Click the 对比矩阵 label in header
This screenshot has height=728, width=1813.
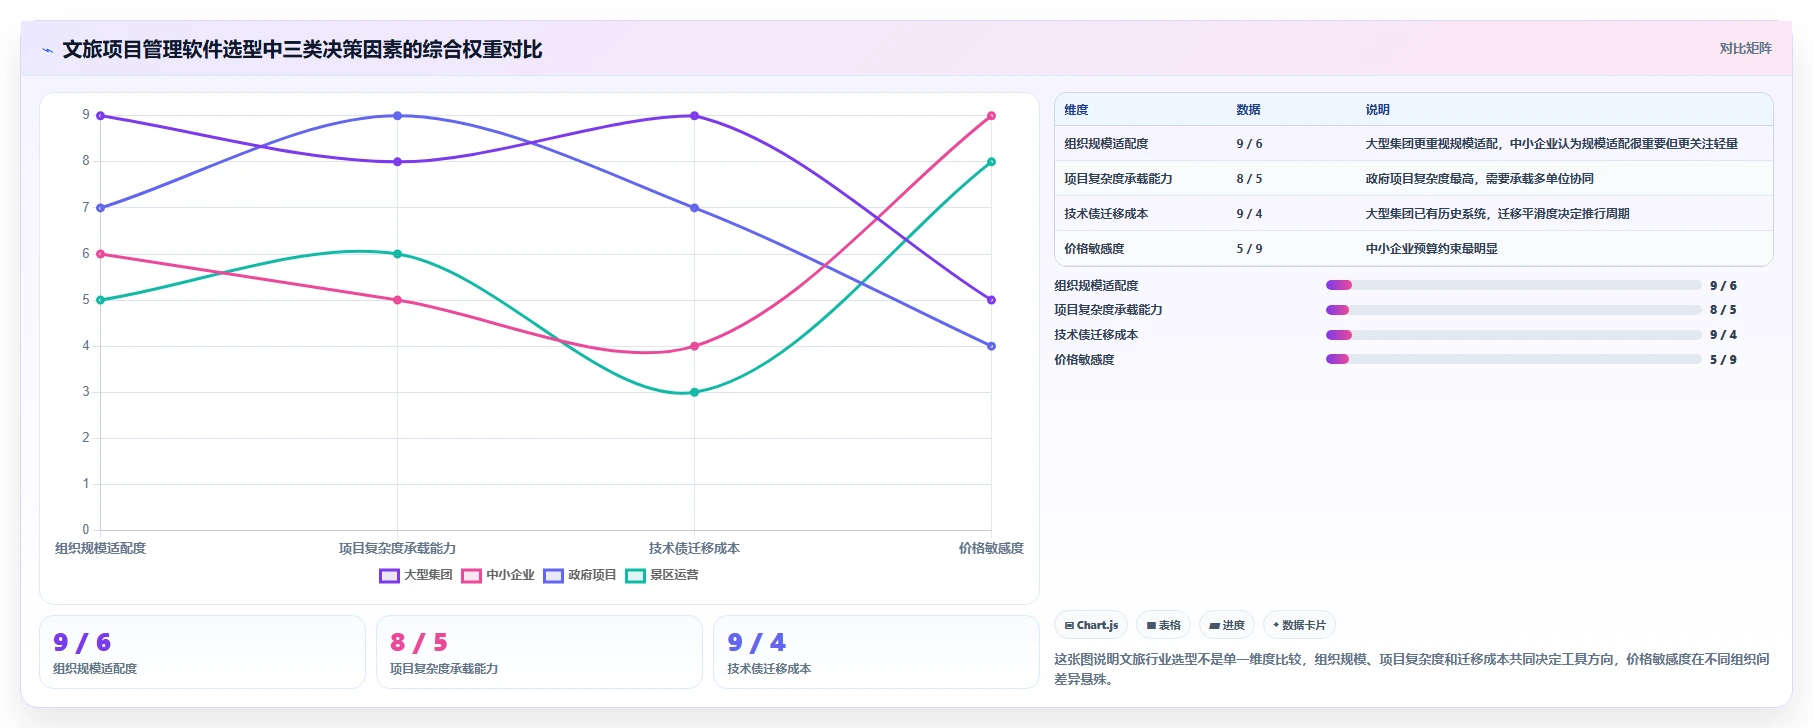pyautogui.click(x=1745, y=49)
